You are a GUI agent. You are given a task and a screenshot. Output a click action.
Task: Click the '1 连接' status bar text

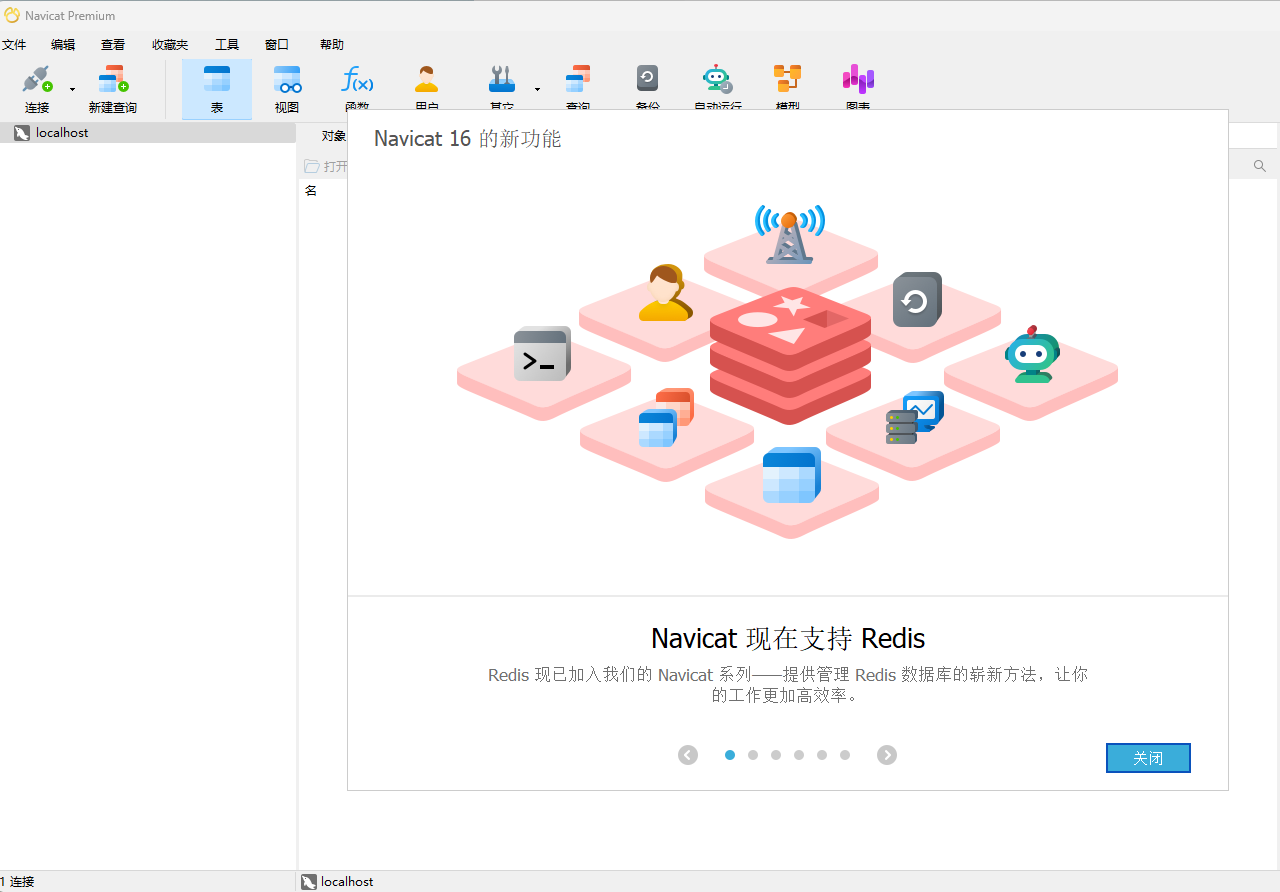point(17,882)
